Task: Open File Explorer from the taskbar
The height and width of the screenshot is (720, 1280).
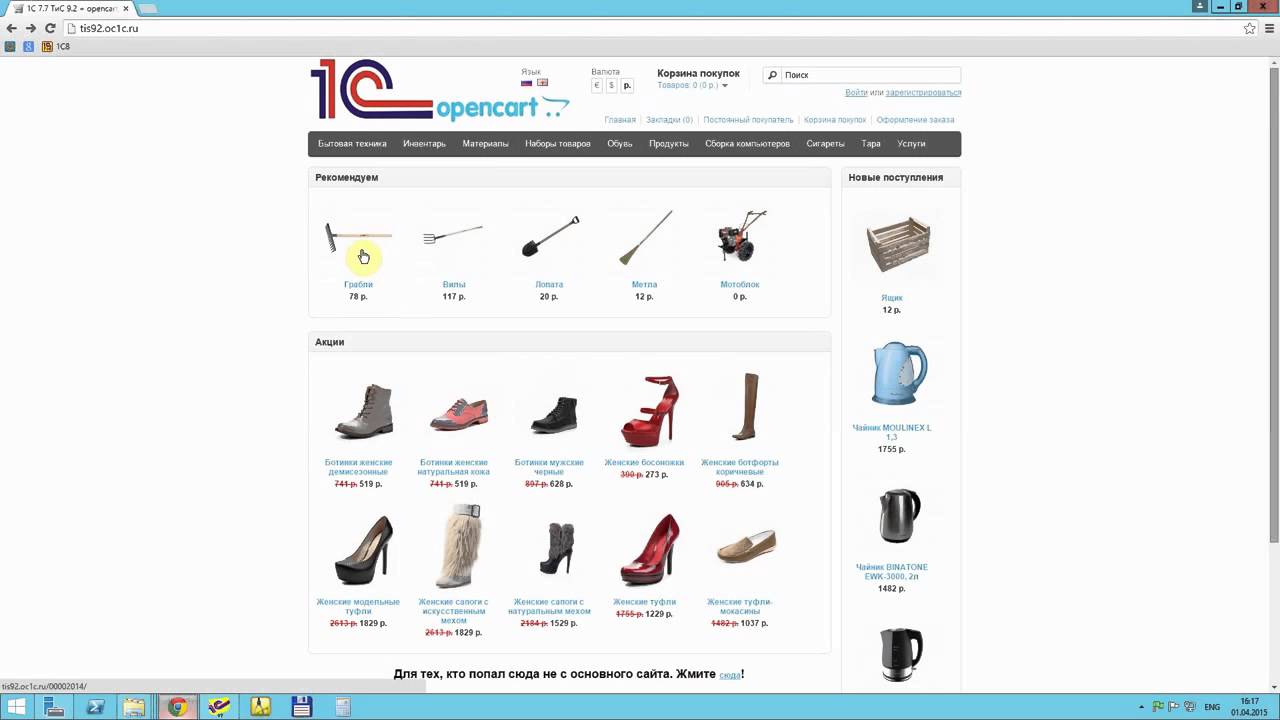Action: tap(134, 707)
